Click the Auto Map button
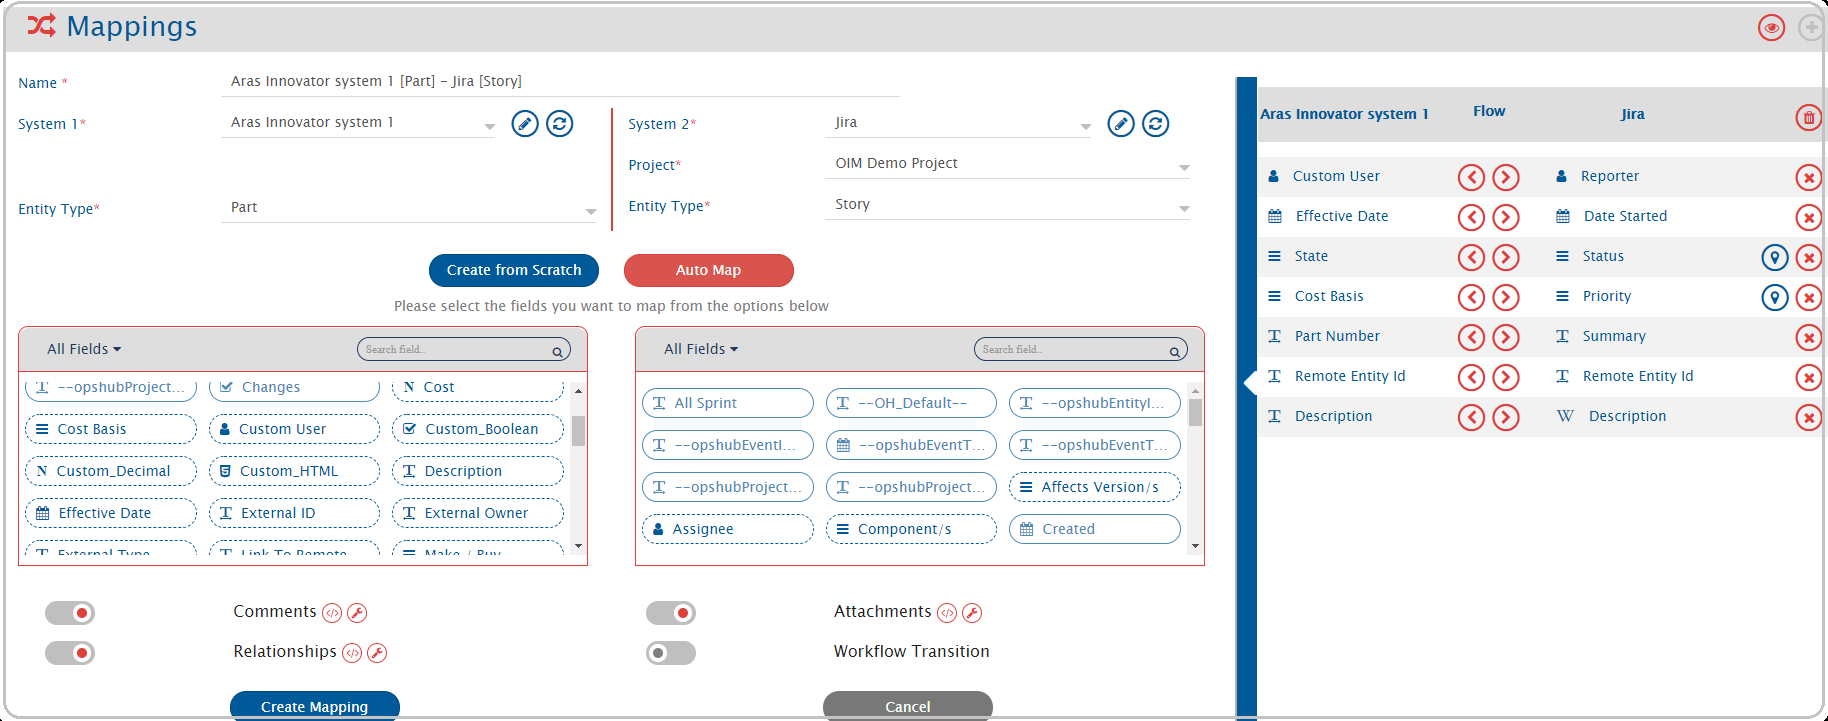The height and width of the screenshot is (721, 1828). coord(708,270)
